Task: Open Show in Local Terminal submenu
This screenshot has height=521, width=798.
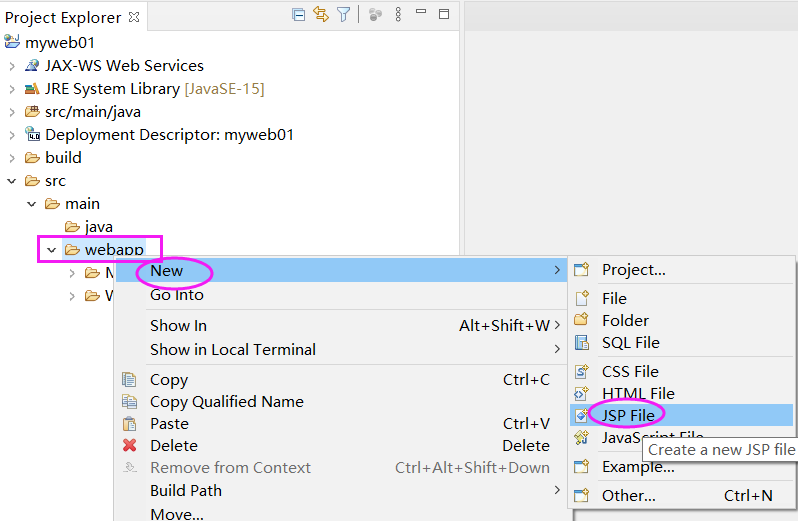Action: 340,350
